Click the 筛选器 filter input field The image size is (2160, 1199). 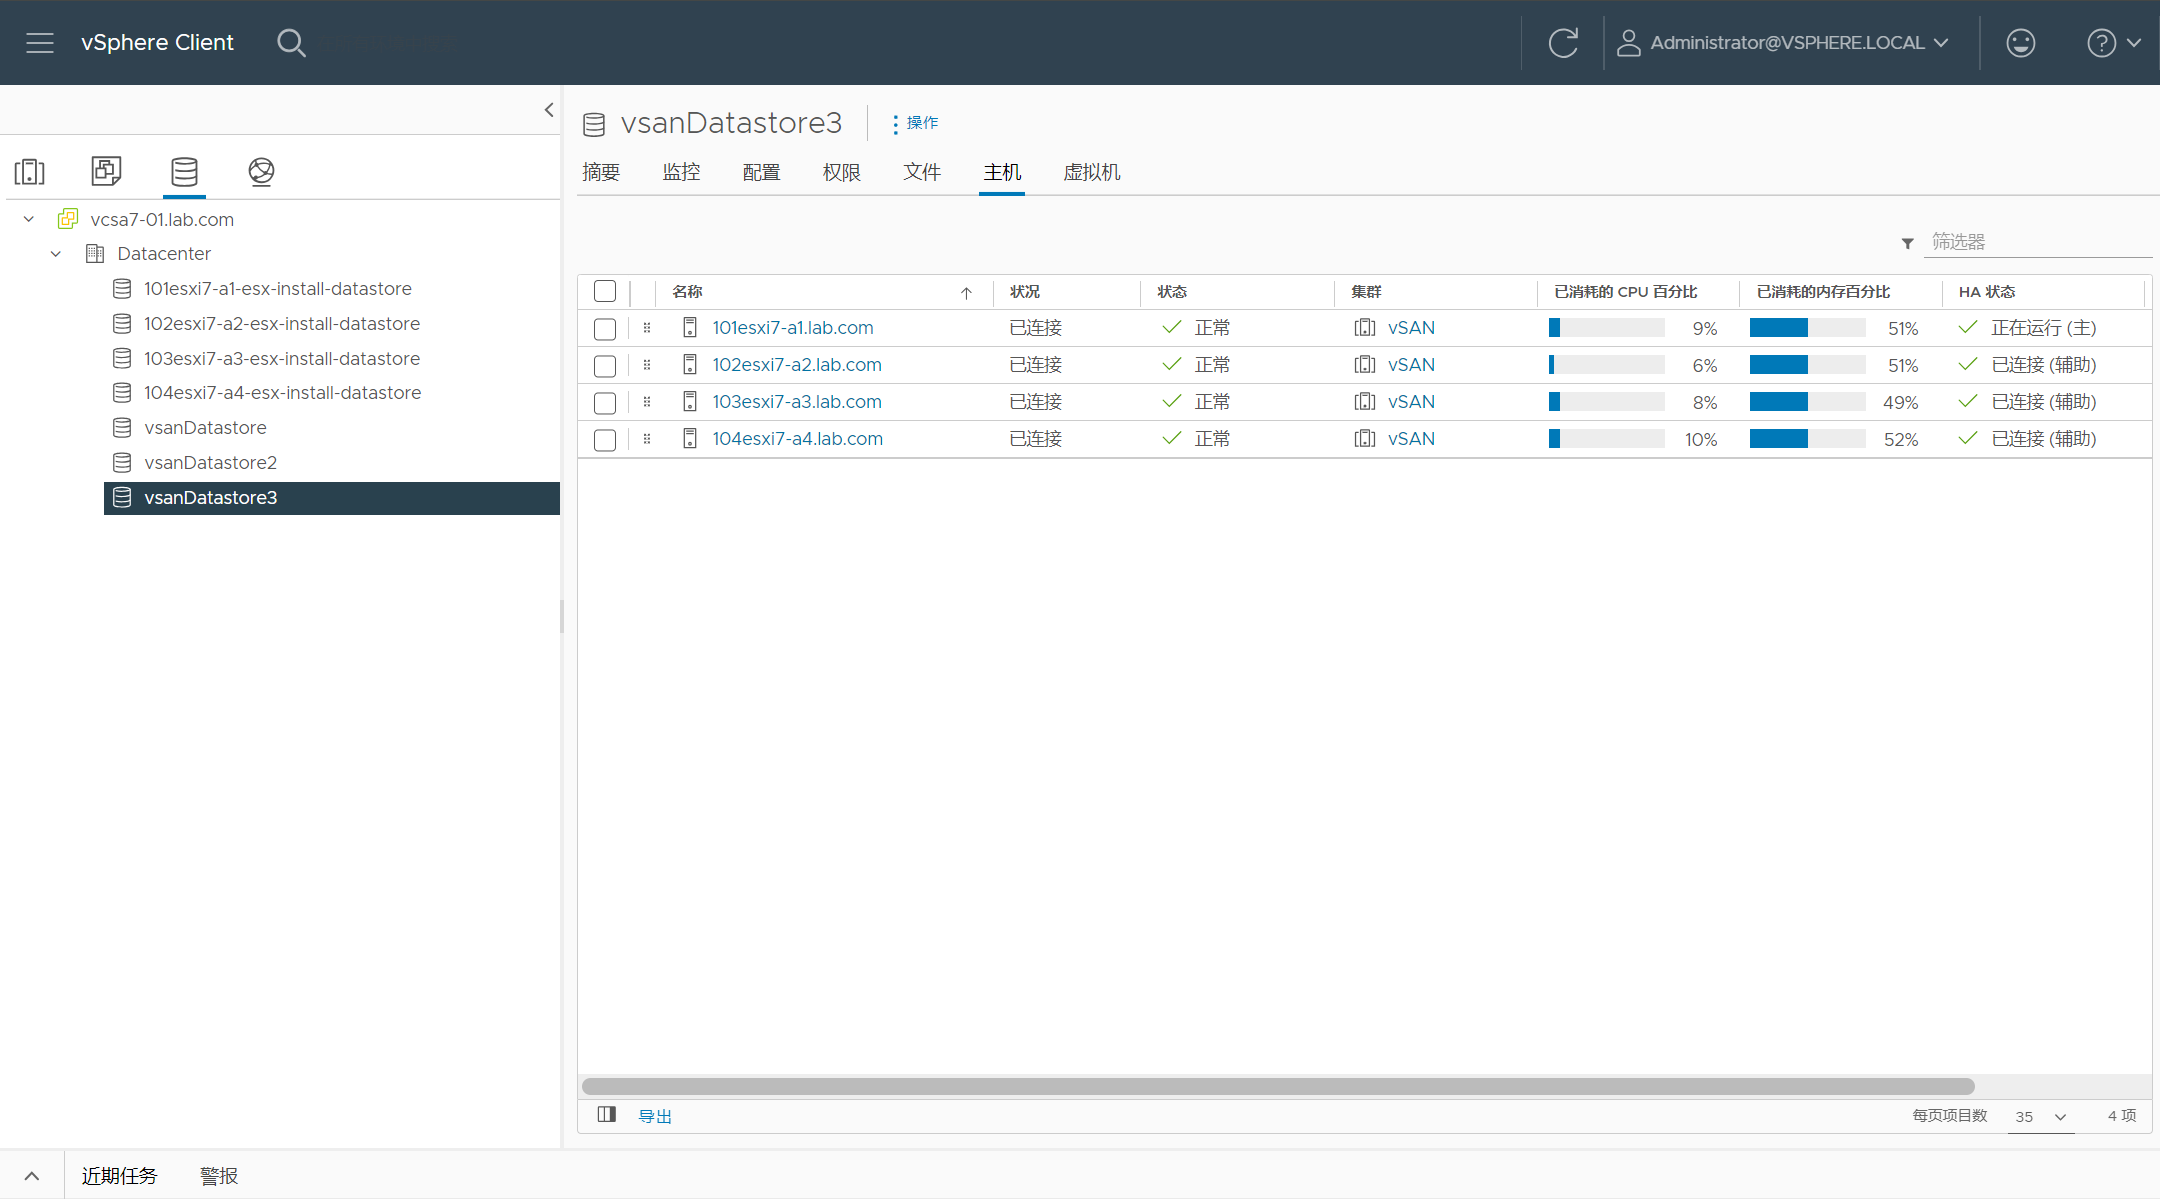click(x=2037, y=242)
